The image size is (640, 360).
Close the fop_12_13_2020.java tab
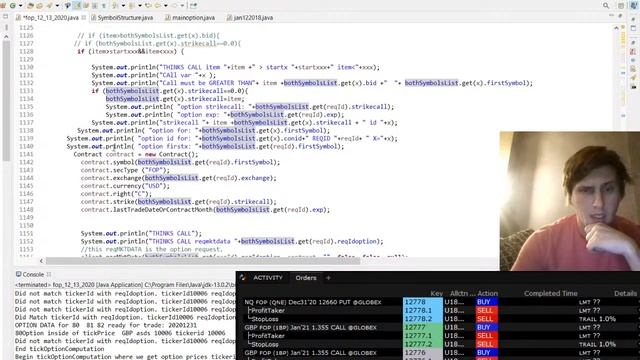tap(84, 18)
